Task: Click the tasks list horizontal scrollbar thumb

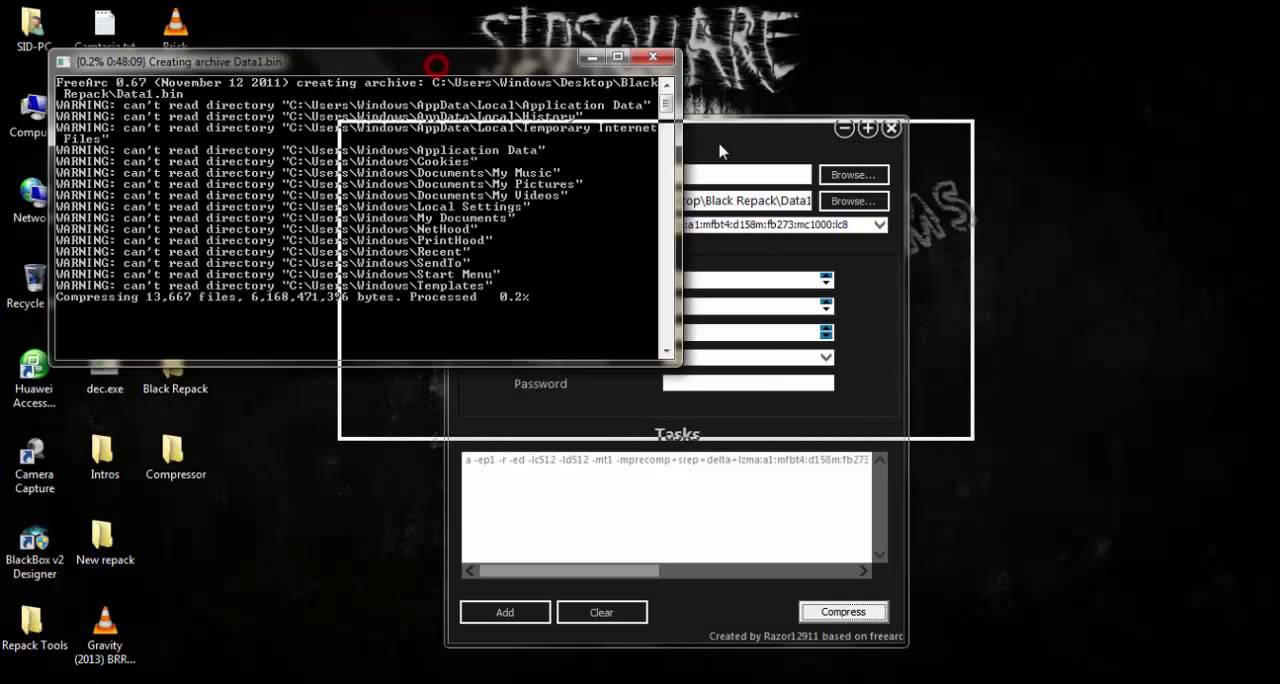Action: [569, 571]
